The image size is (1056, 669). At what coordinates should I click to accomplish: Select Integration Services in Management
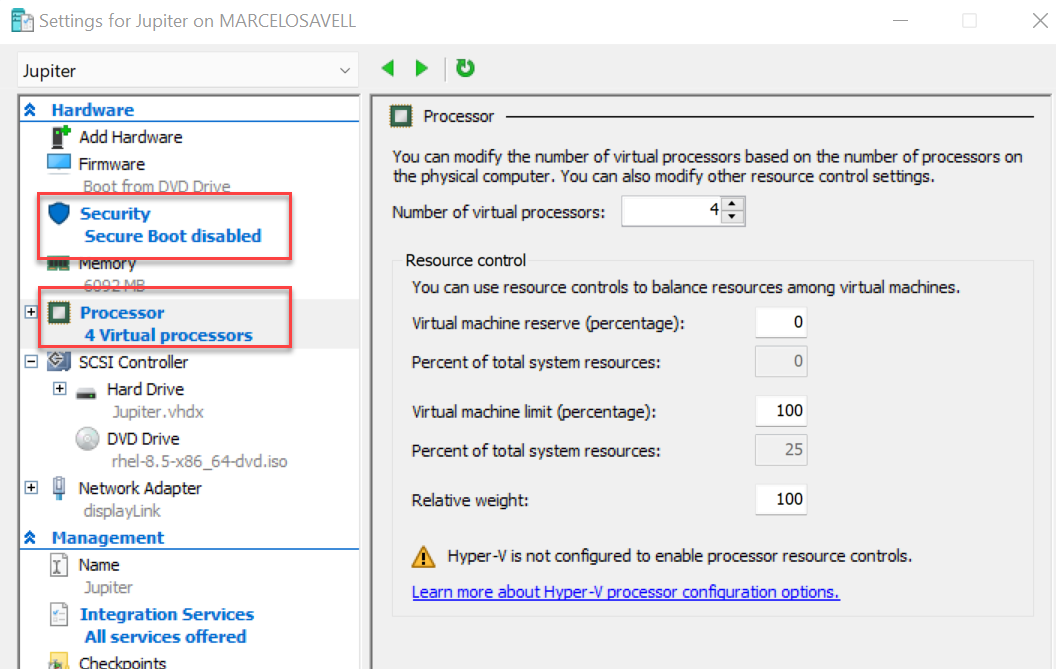click(166, 614)
